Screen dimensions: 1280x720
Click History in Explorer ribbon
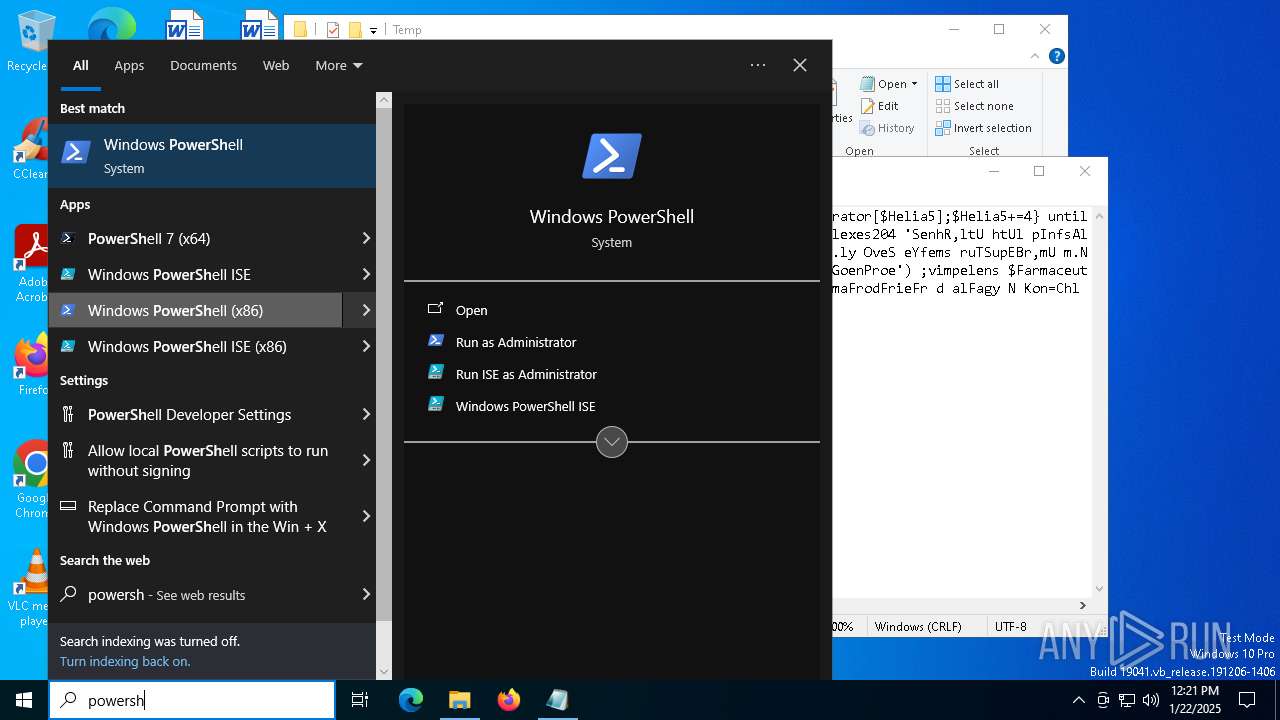(x=886, y=128)
